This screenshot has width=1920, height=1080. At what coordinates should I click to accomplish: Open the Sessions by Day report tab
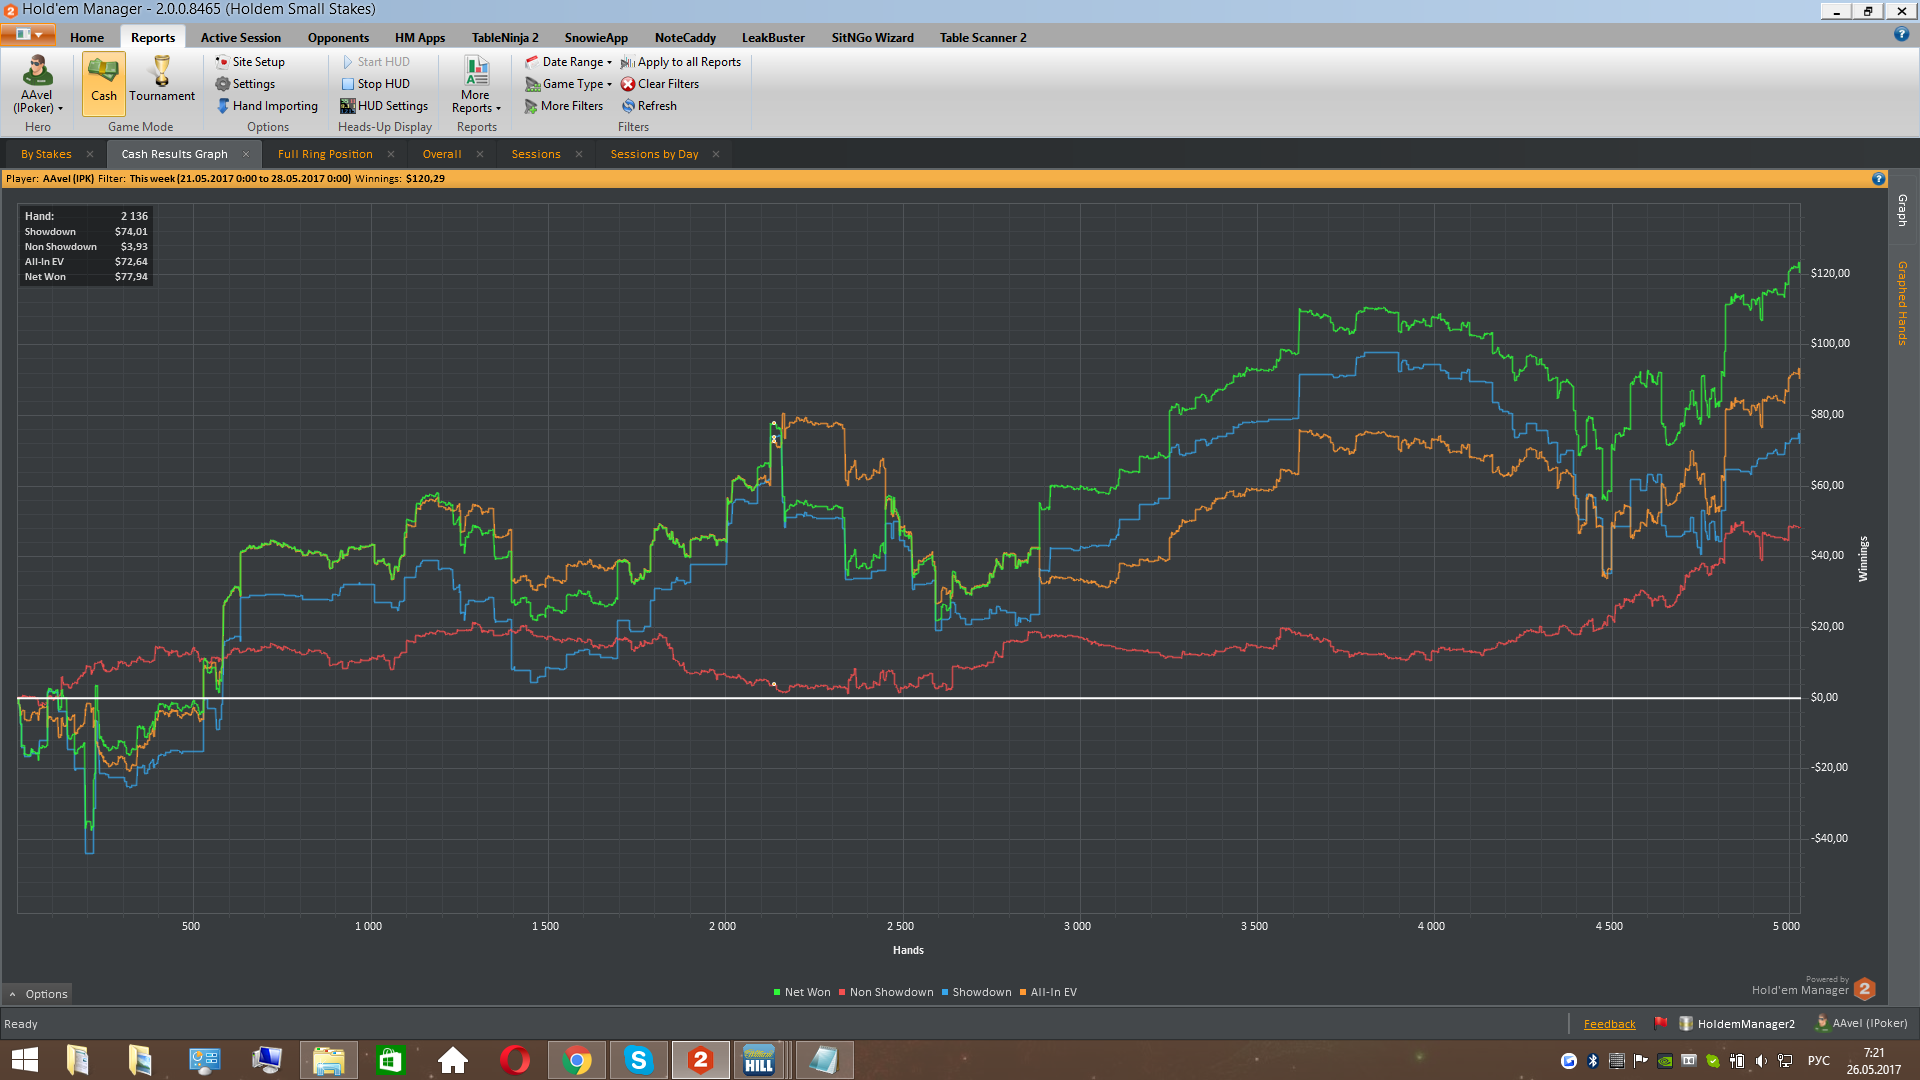(654, 154)
